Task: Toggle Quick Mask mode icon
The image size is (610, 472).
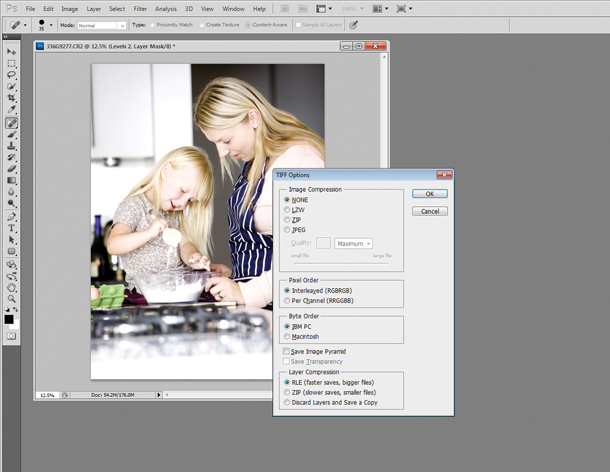Action: pos(11,336)
